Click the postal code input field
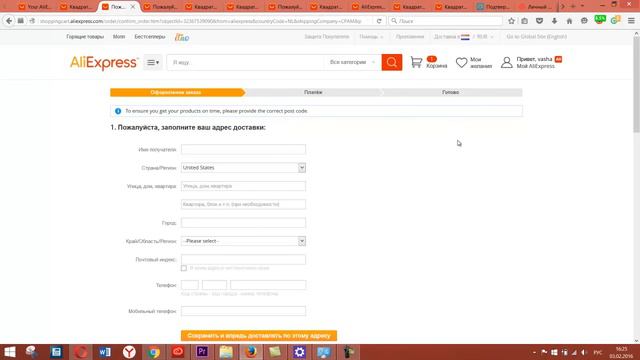Viewport: 640px width, 360px height. 243,260
